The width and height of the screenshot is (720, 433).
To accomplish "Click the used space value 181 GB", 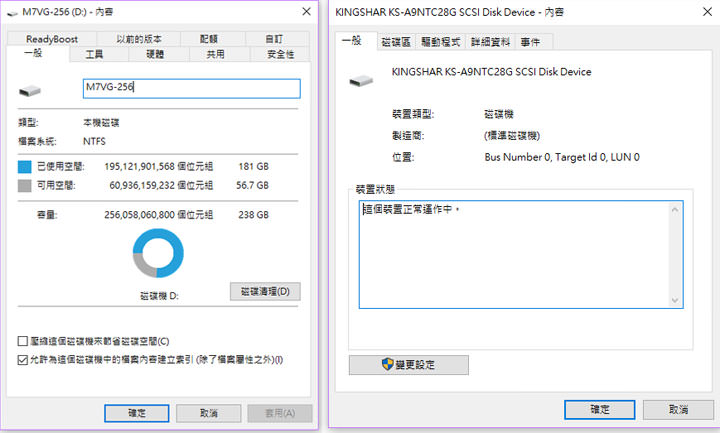I will (x=253, y=167).
